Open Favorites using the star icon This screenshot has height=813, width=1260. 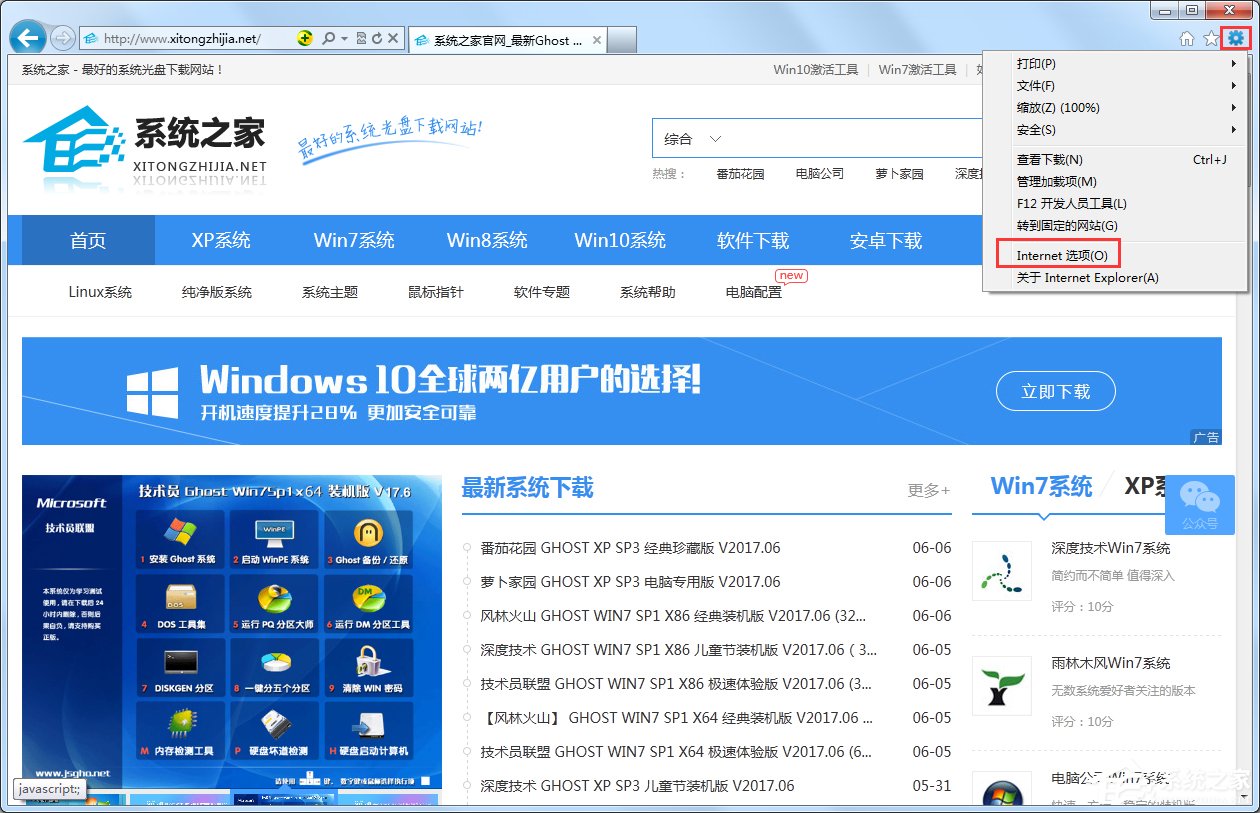point(1211,38)
